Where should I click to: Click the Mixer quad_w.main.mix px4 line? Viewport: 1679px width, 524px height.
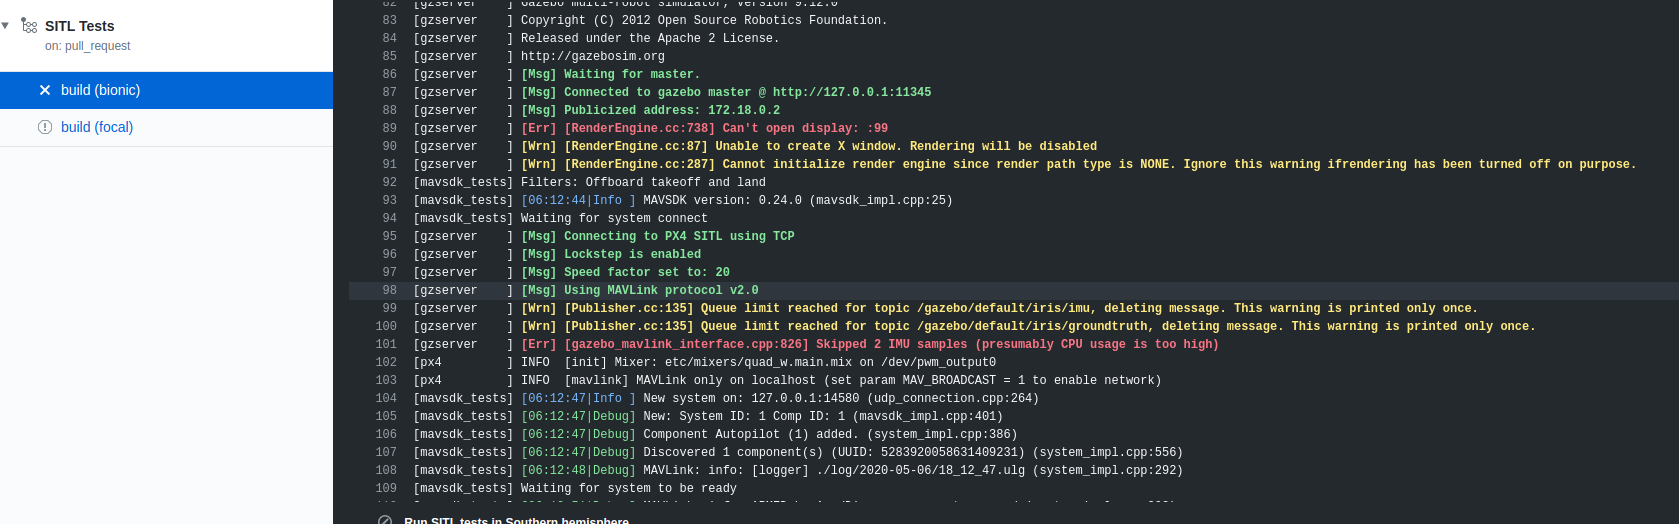1014,362
